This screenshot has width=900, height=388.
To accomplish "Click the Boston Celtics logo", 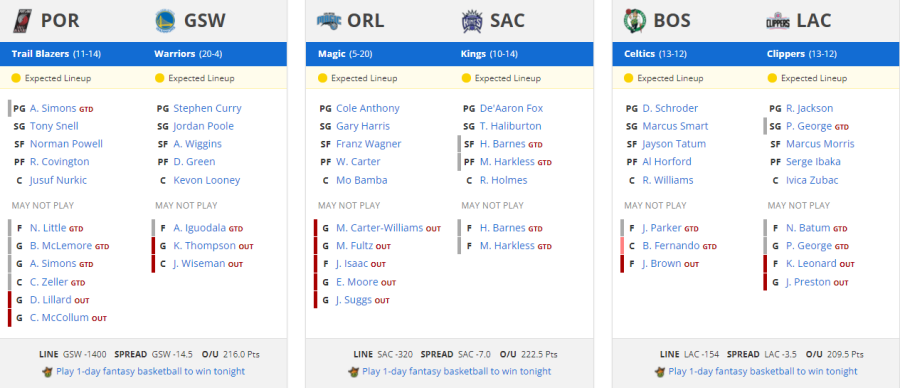I will click(x=635, y=21).
